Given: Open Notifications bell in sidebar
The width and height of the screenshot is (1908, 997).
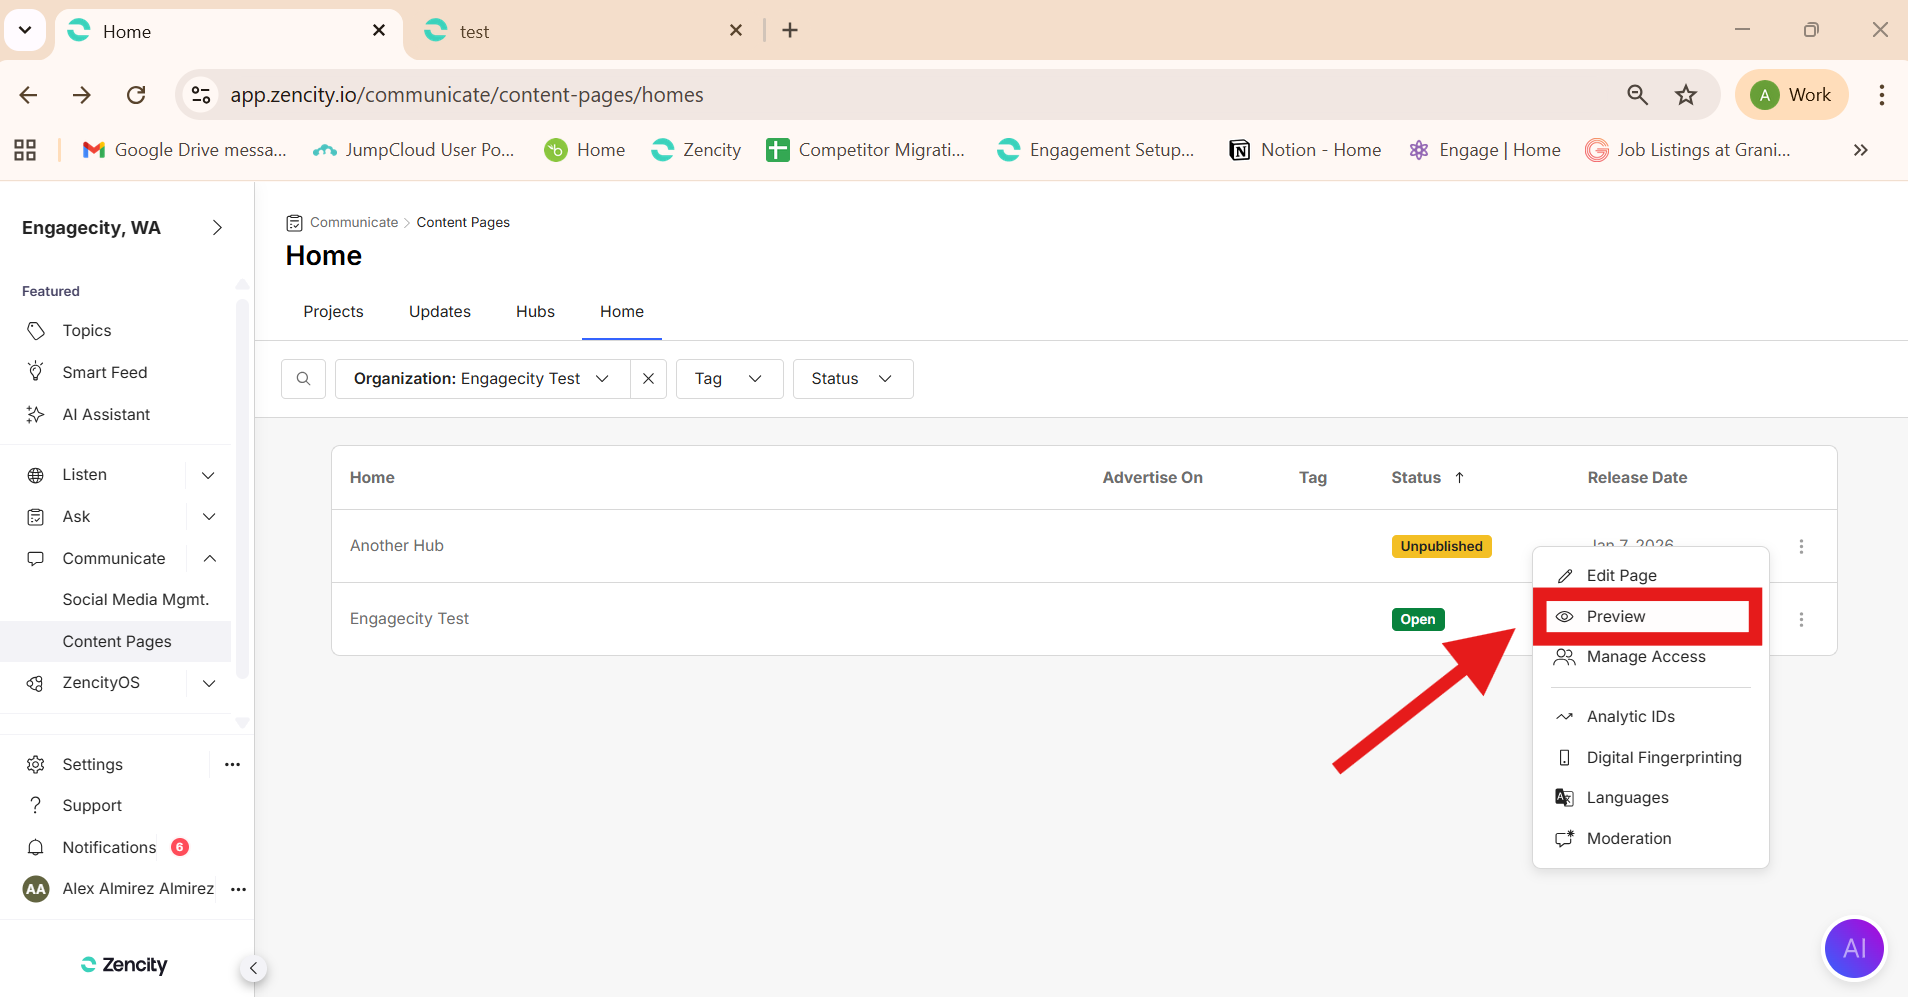Looking at the screenshot, I should (36, 848).
